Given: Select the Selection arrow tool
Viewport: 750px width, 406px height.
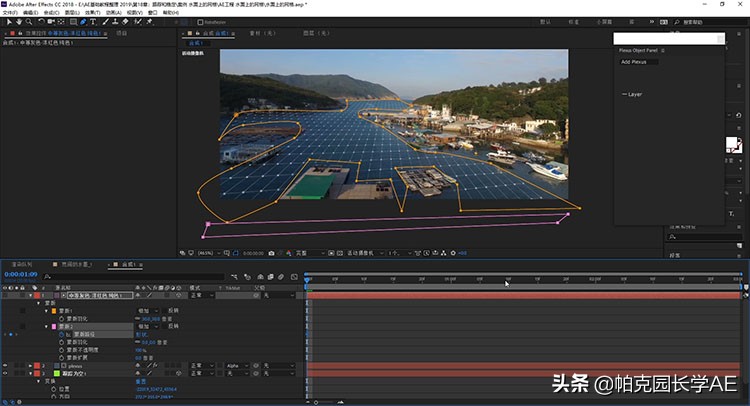Looking at the screenshot, I should 7,21.
